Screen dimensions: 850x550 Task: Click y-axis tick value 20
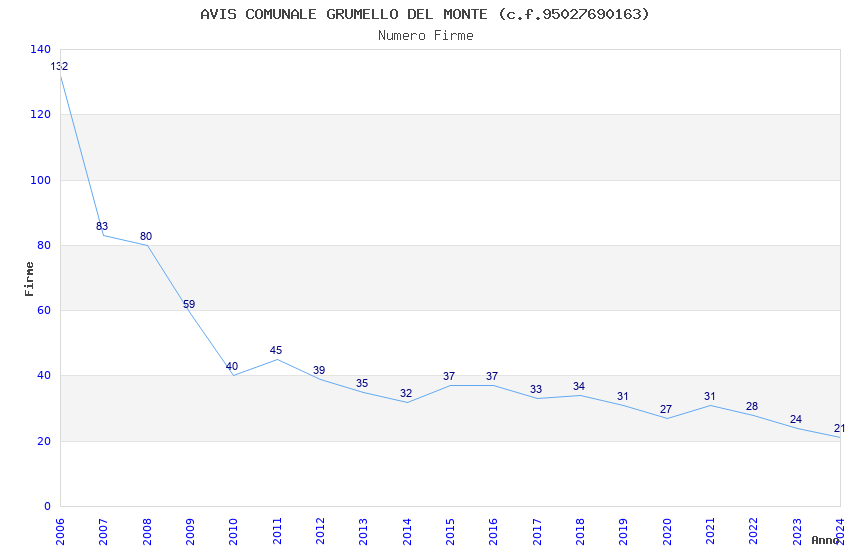click(x=44, y=441)
